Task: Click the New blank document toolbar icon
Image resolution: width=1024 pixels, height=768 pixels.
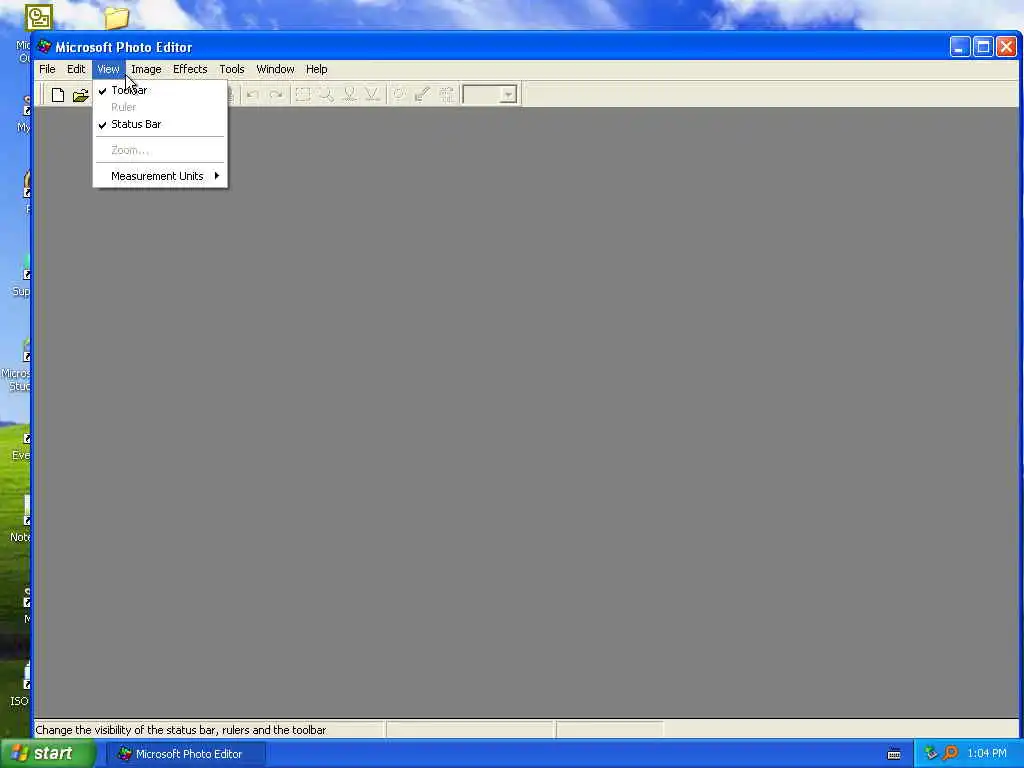Action: 57,95
